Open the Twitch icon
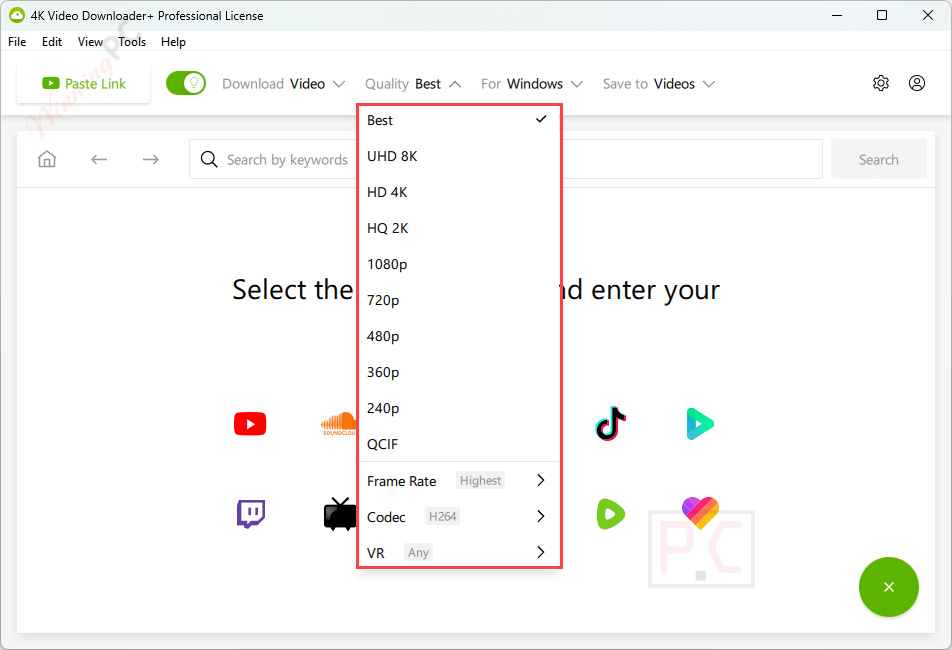 [249, 513]
